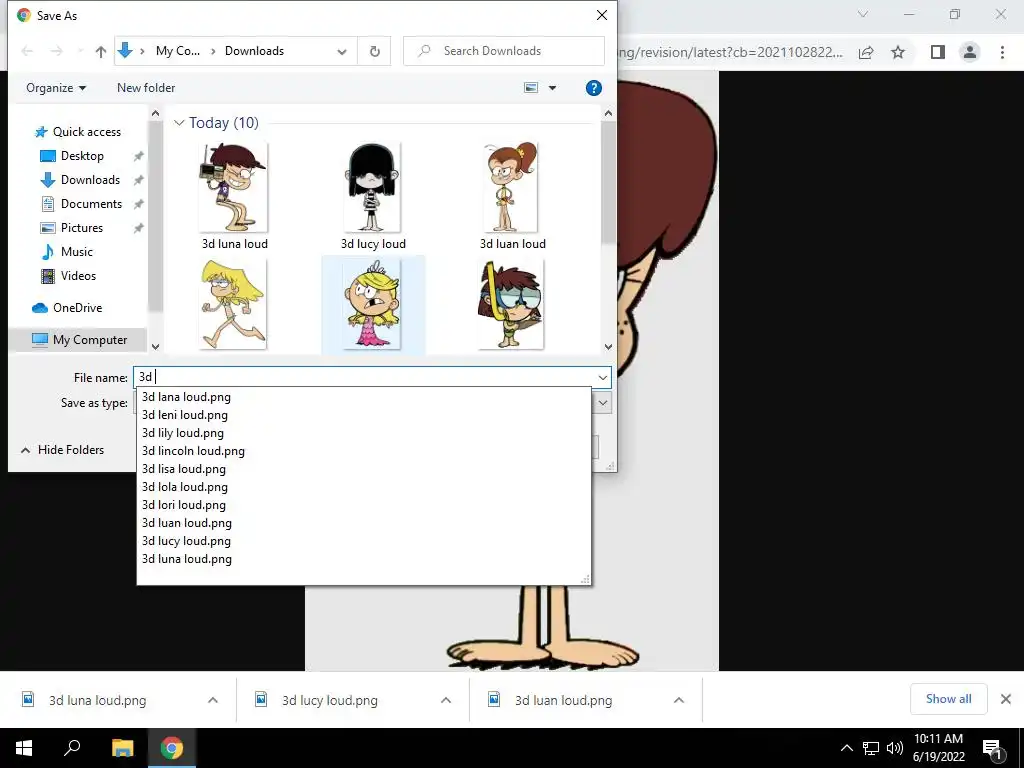
Task: Open Windows taskbar search
Action: [x=72, y=748]
